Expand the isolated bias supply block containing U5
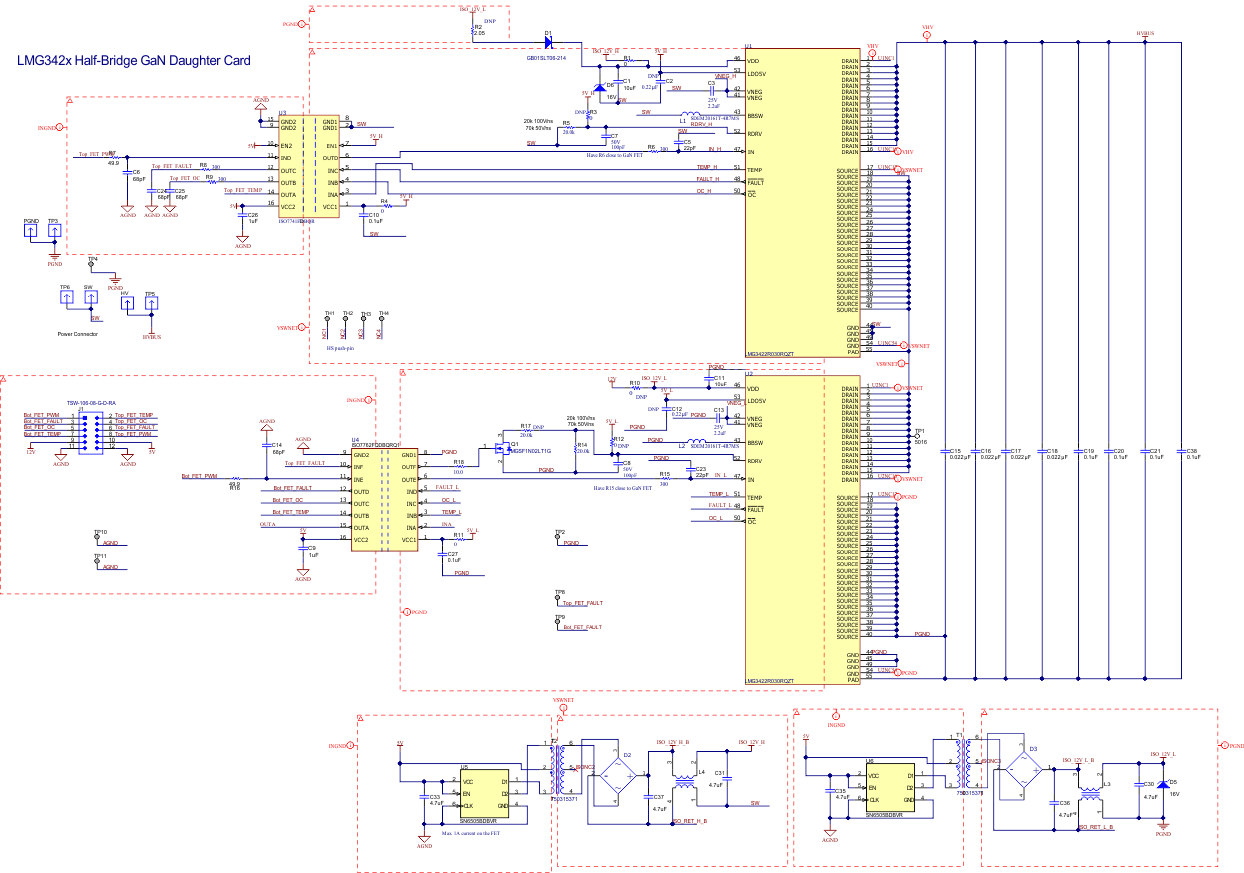This screenshot has width=1244, height=873. (358, 716)
